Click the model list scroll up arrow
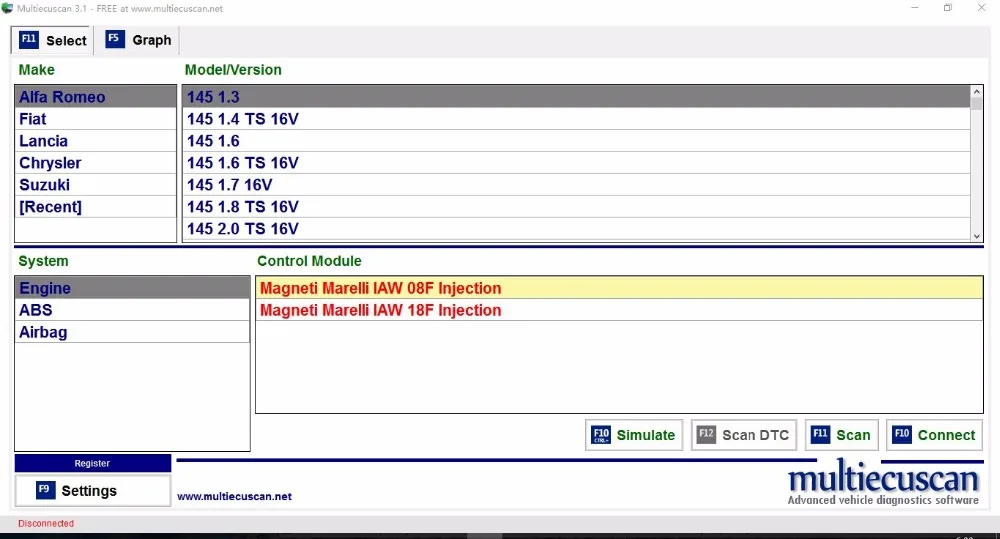The image size is (1000, 539). coord(976,92)
